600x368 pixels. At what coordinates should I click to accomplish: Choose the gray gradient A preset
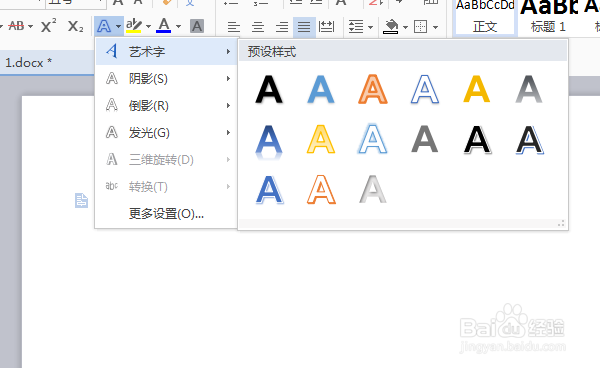point(528,90)
